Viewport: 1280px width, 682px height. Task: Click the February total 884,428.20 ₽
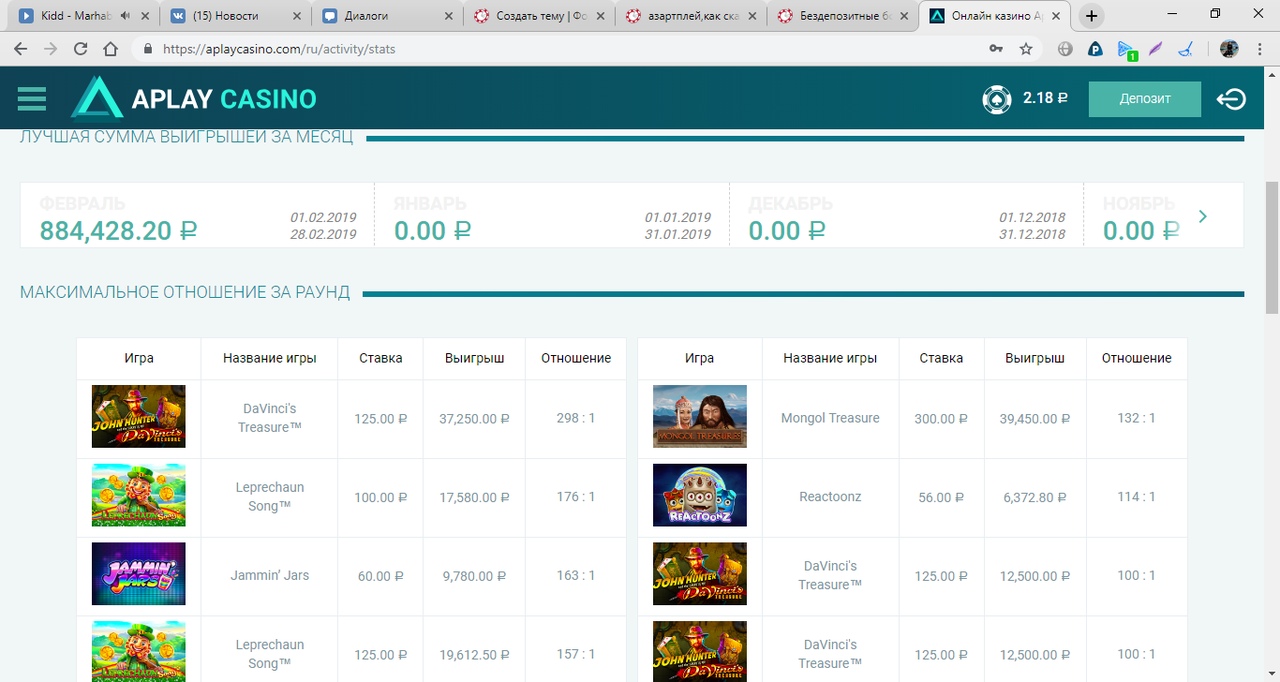click(118, 231)
